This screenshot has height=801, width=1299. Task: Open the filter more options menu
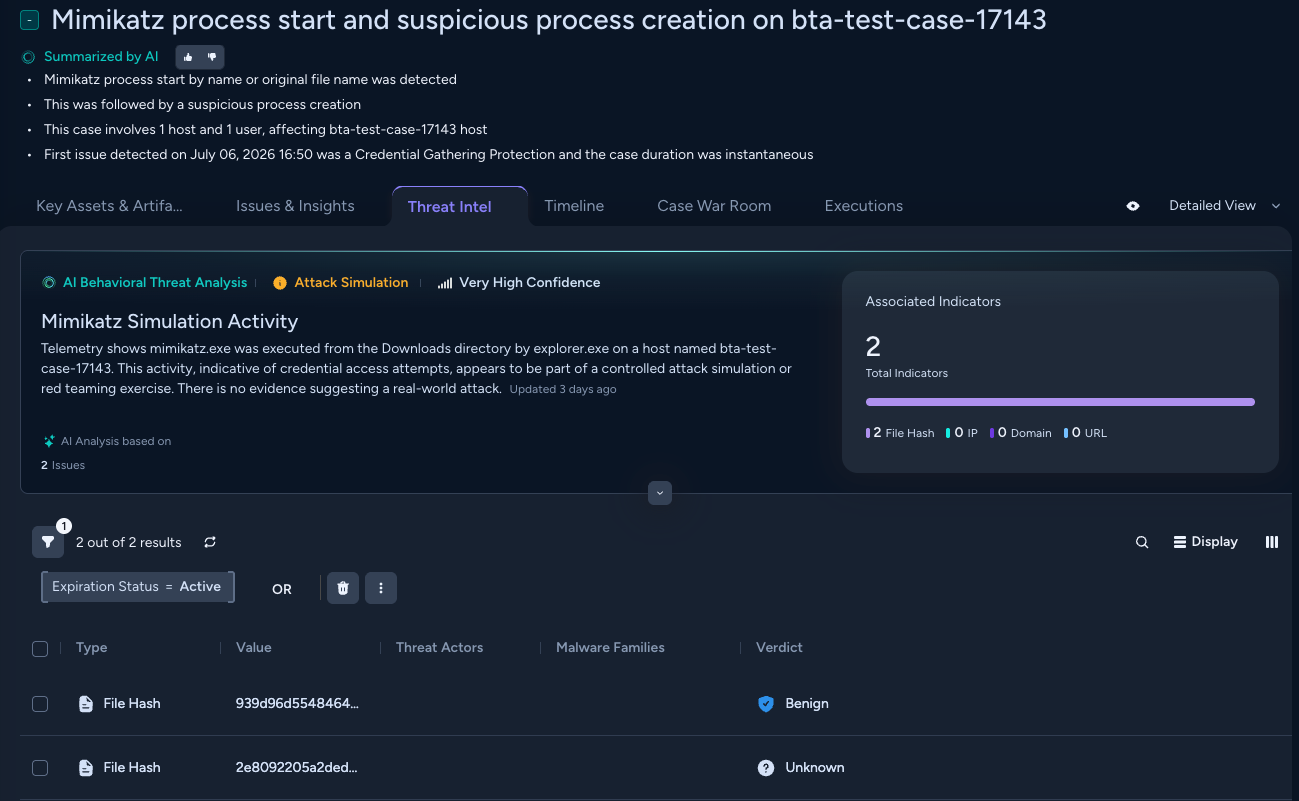pyautogui.click(x=381, y=588)
